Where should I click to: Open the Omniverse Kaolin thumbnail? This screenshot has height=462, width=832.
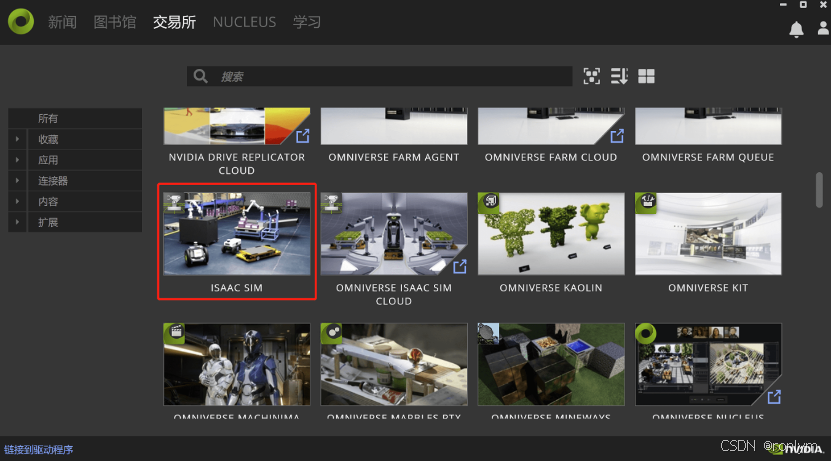(551, 234)
